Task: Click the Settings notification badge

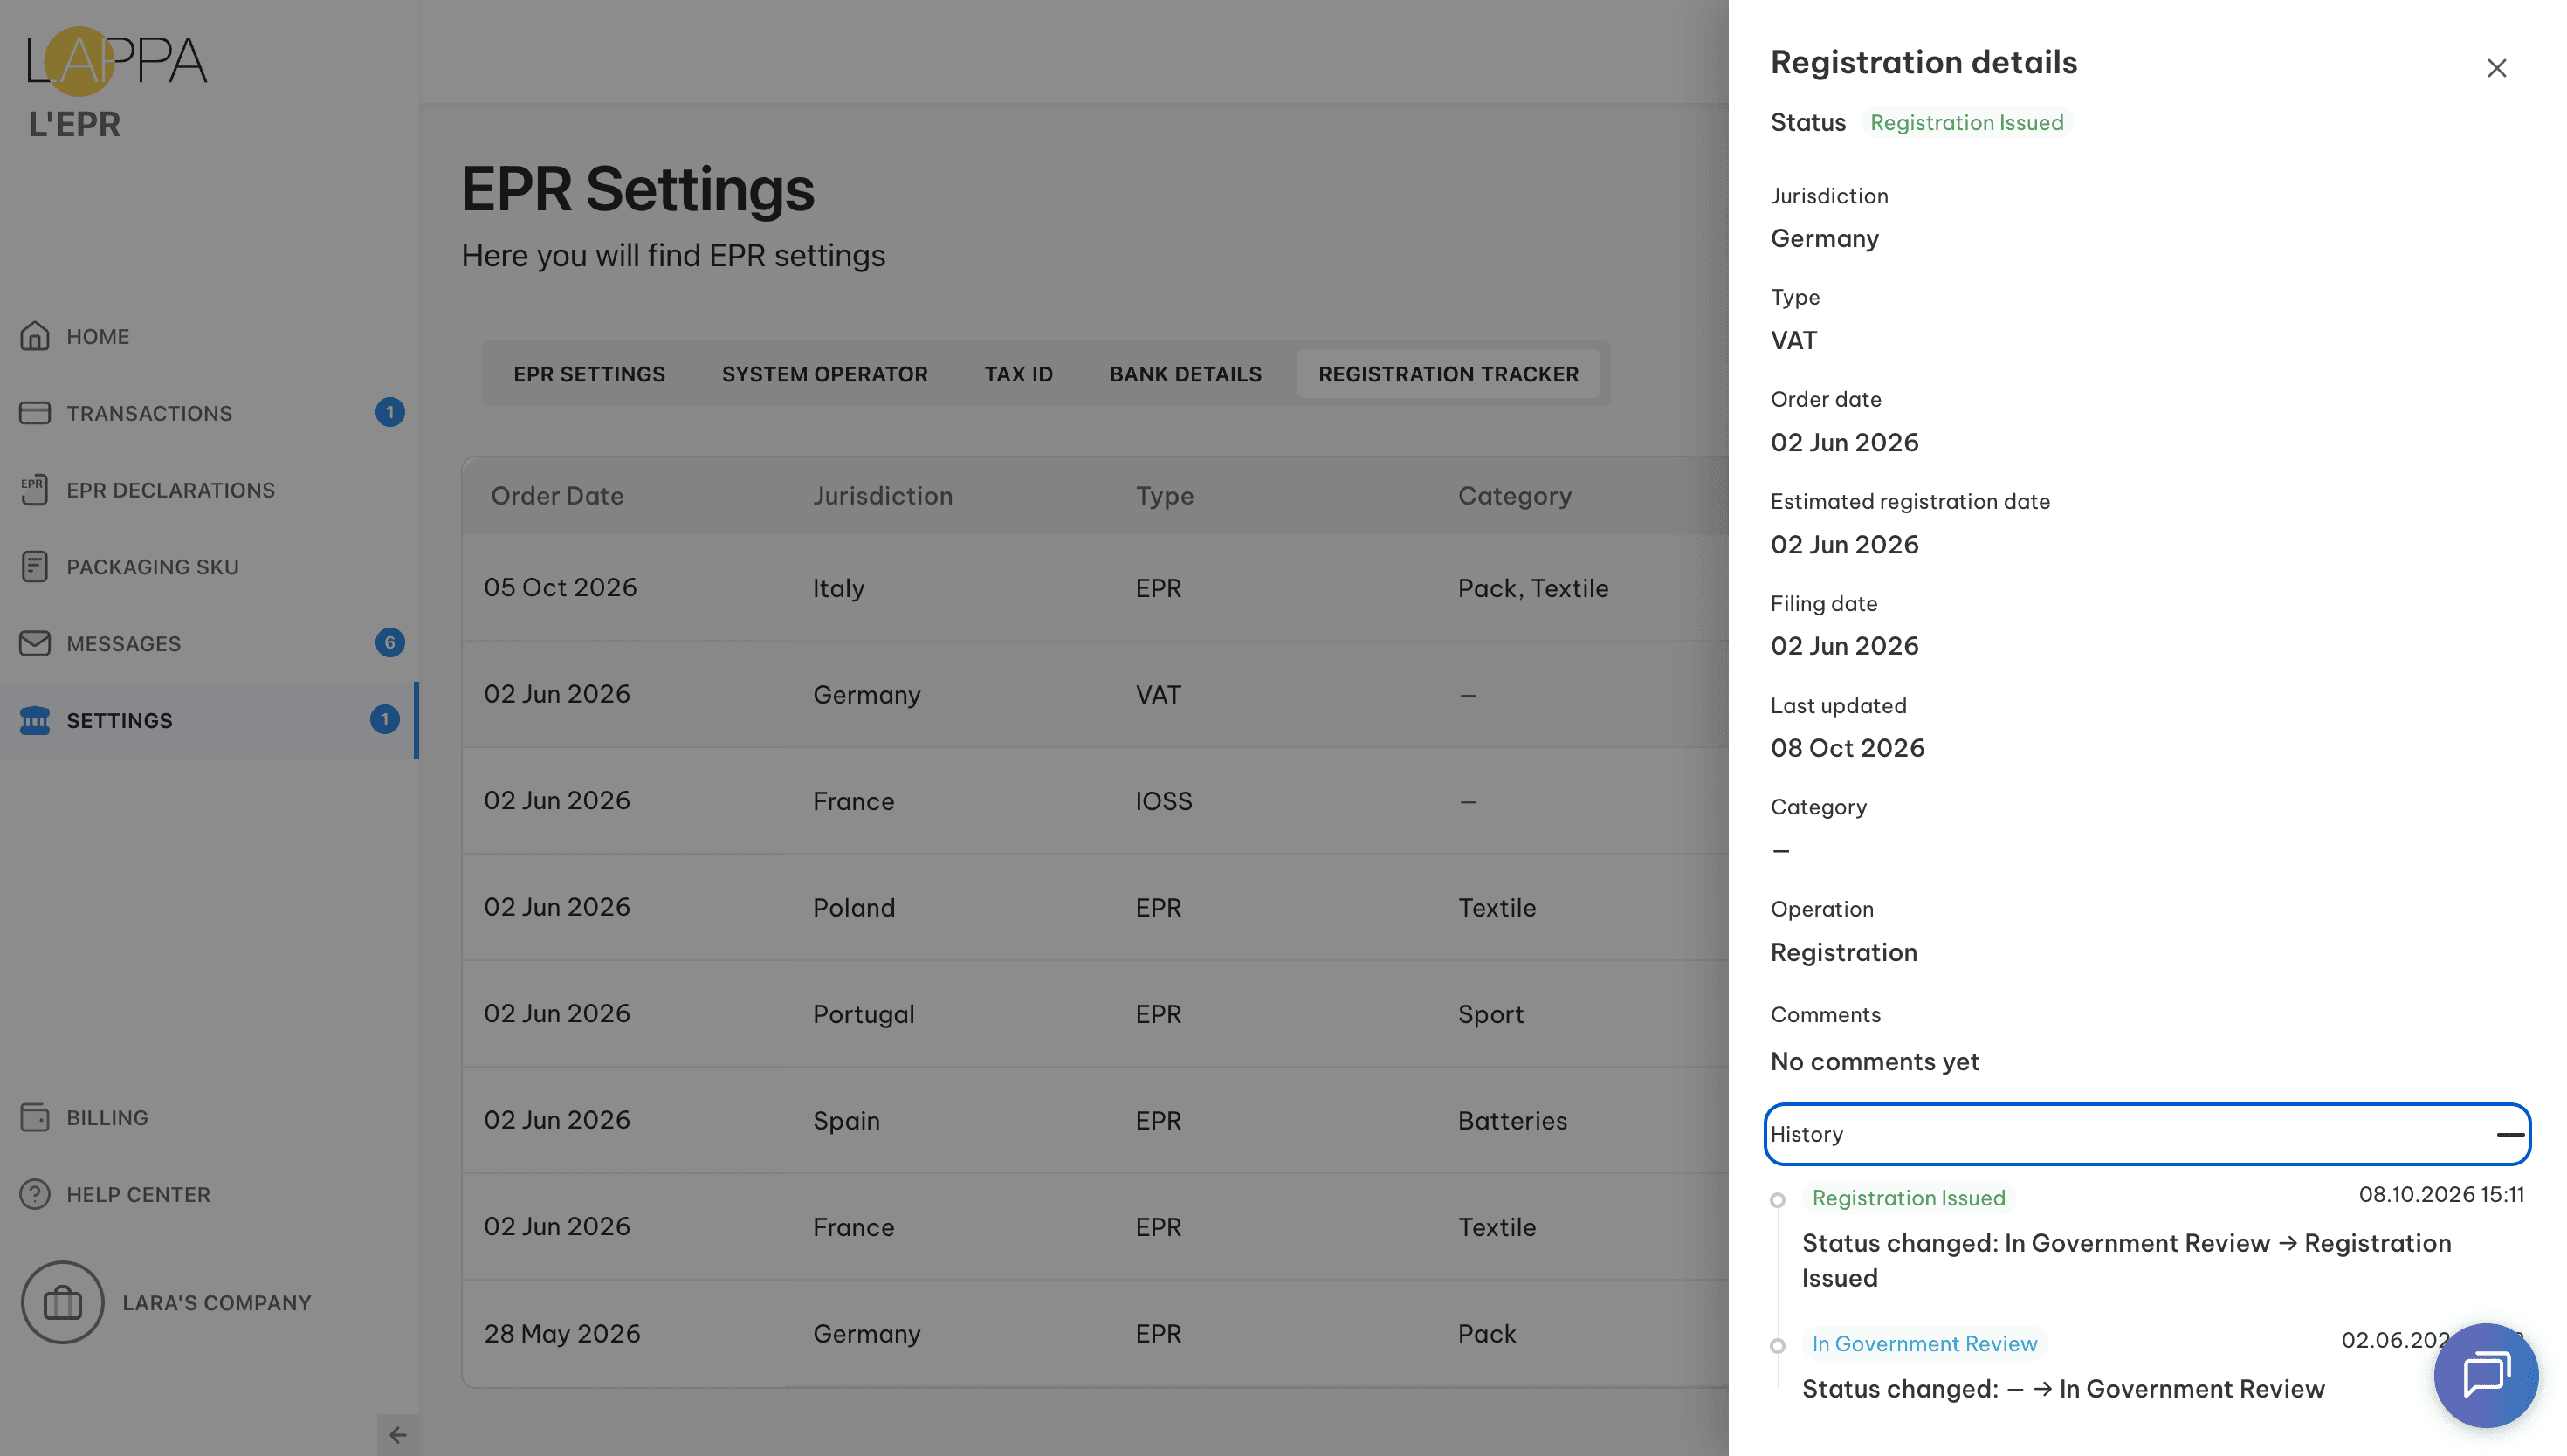Action: click(385, 719)
